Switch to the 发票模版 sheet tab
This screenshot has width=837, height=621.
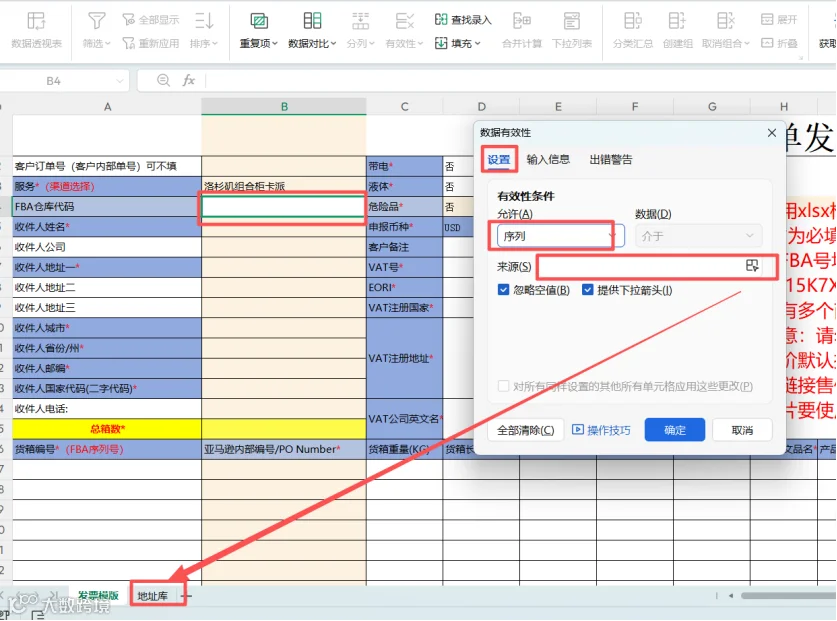pos(98,595)
